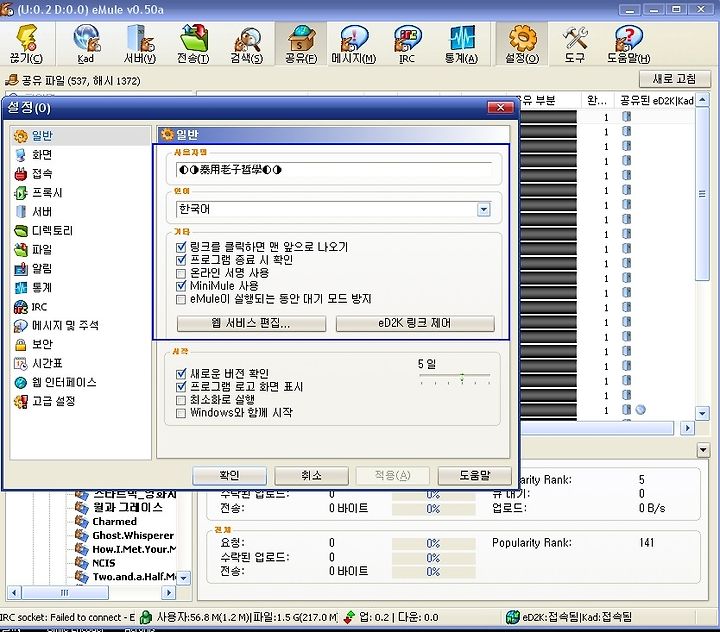The height and width of the screenshot is (632, 720).
Task: Select 보안 security settings page
Action: [34, 344]
